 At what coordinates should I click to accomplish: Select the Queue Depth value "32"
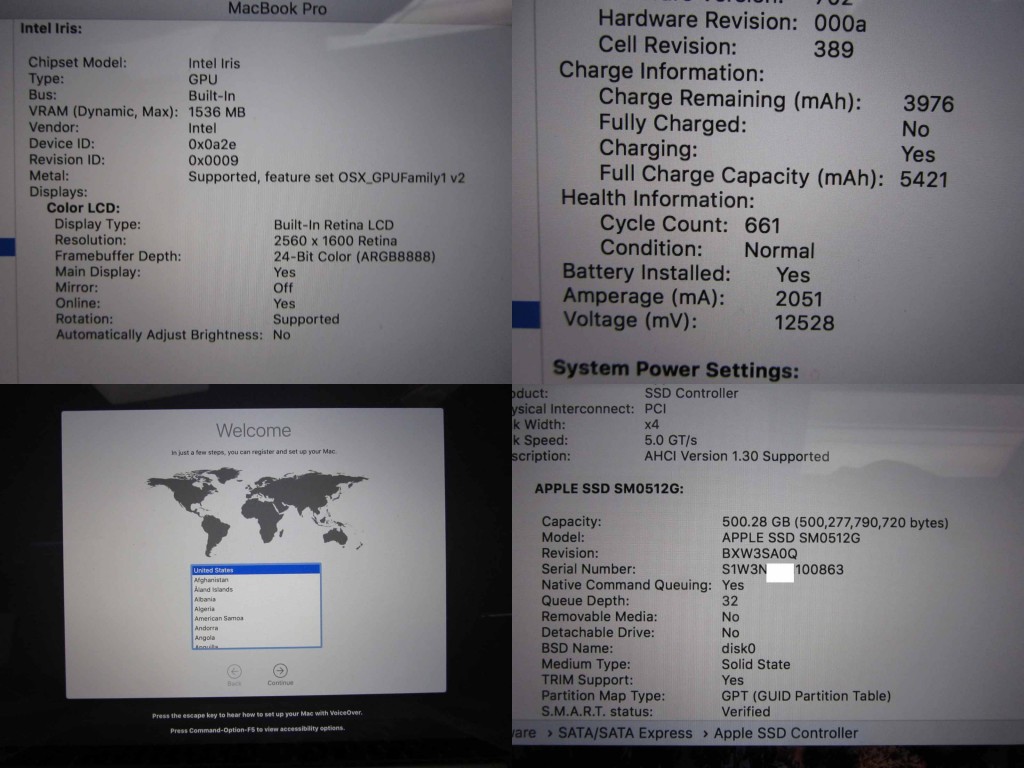[729, 601]
